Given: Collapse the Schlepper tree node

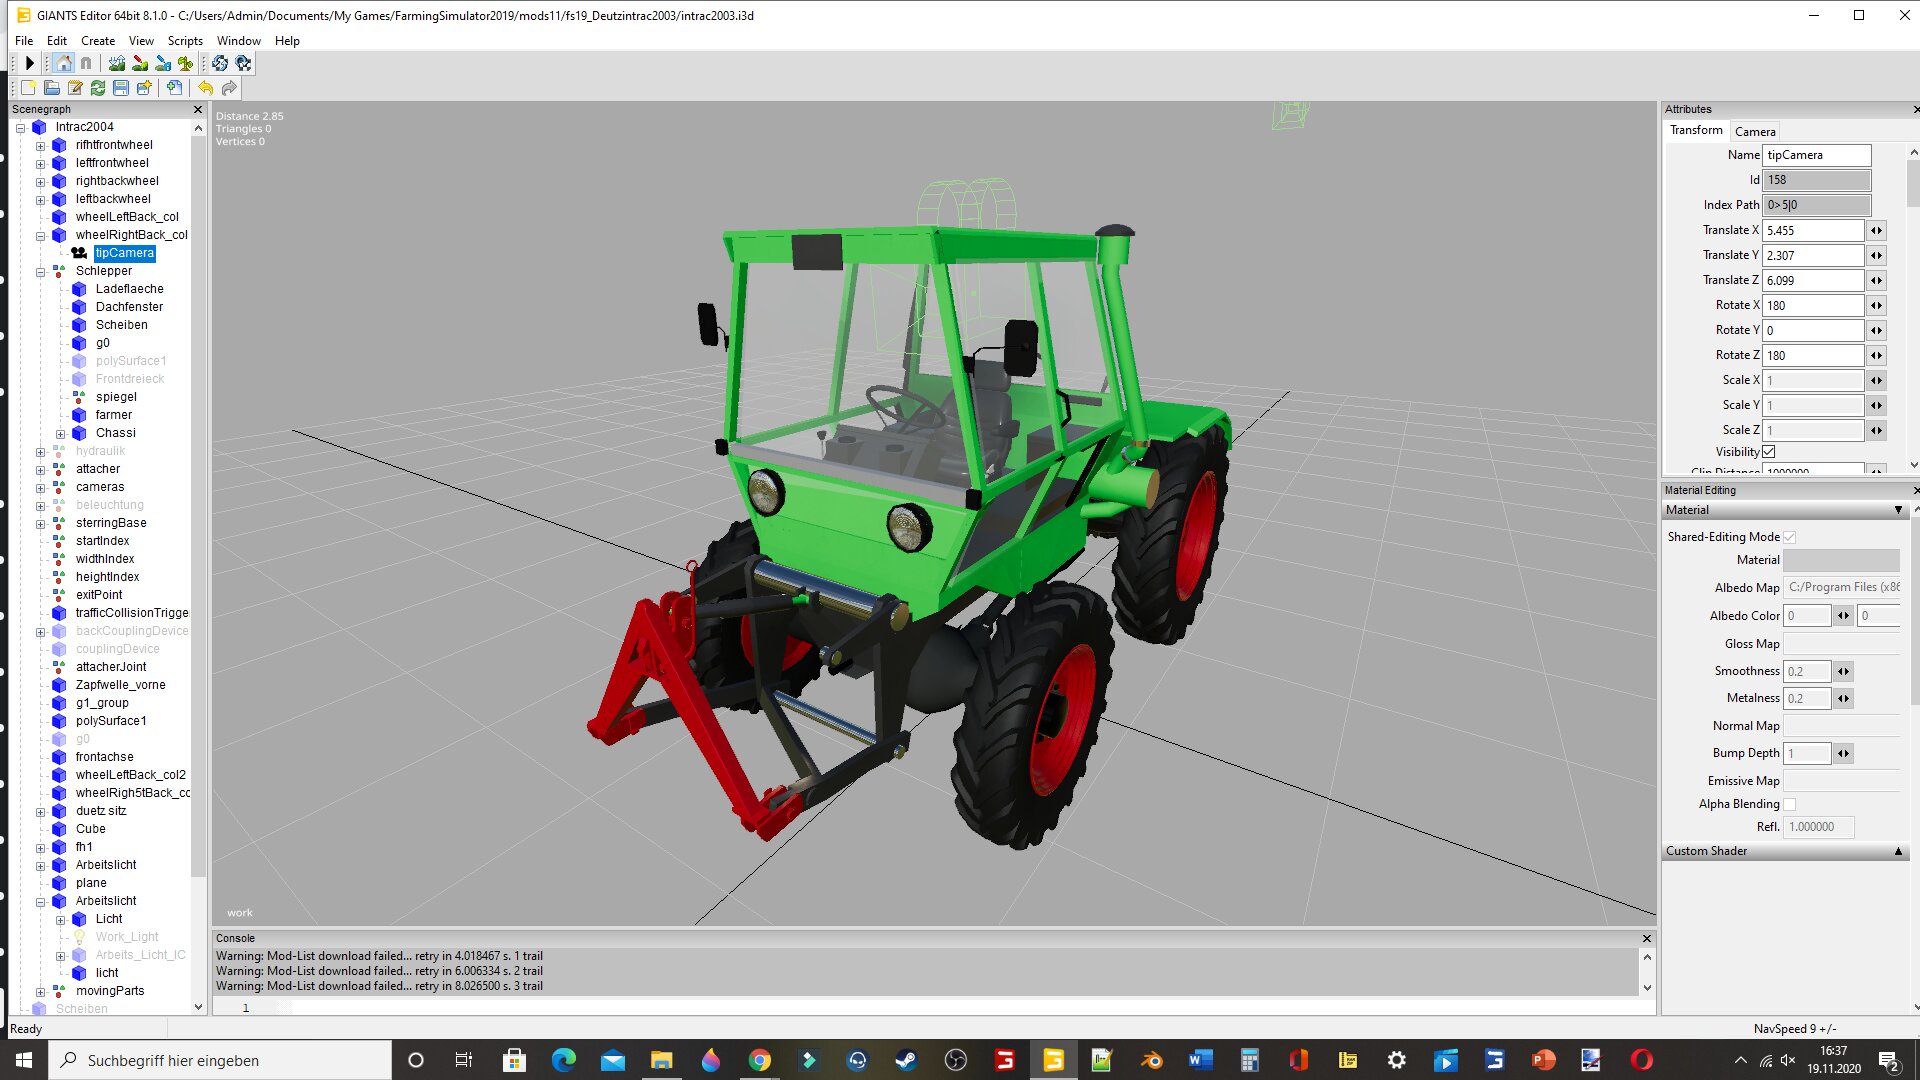Looking at the screenshot, I should pos(41,272).
